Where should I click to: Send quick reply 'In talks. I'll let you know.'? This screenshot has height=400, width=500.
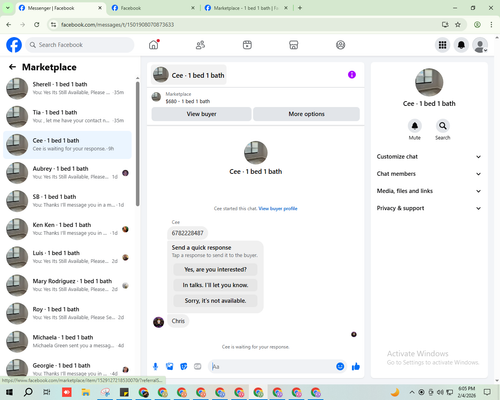coord(215,285)
